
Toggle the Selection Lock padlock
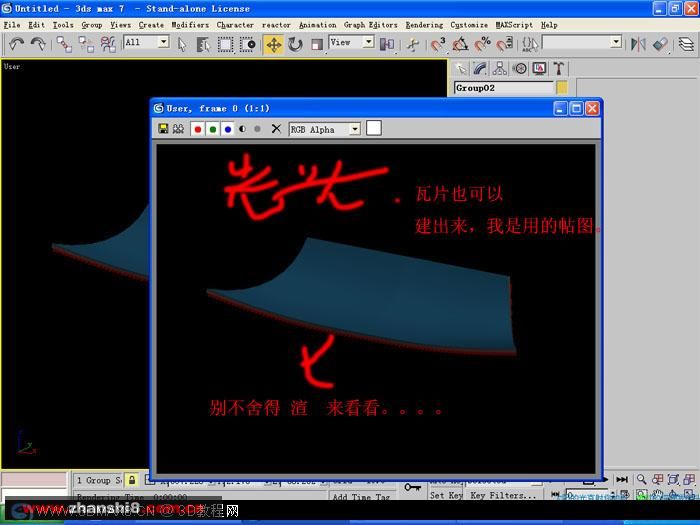pos(132,480)
